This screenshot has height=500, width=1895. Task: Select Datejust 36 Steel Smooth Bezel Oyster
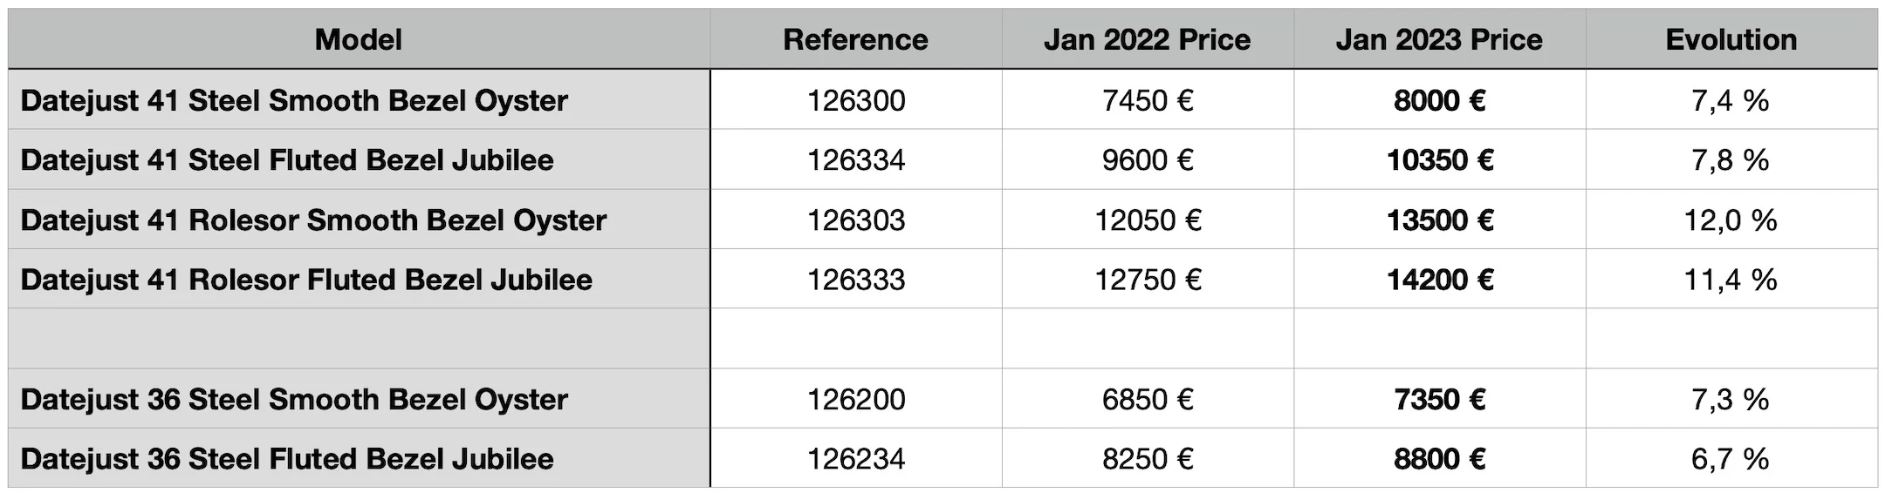coord(294,400)
